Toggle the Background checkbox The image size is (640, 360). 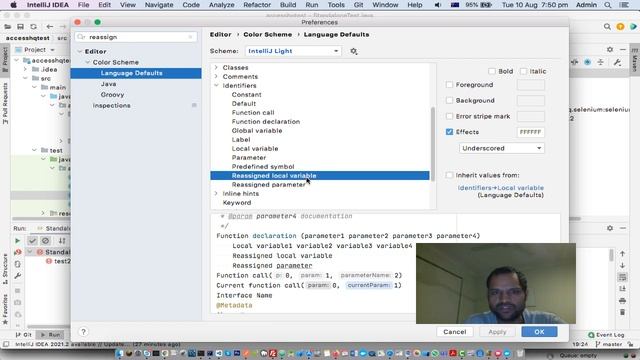point(449,100)
